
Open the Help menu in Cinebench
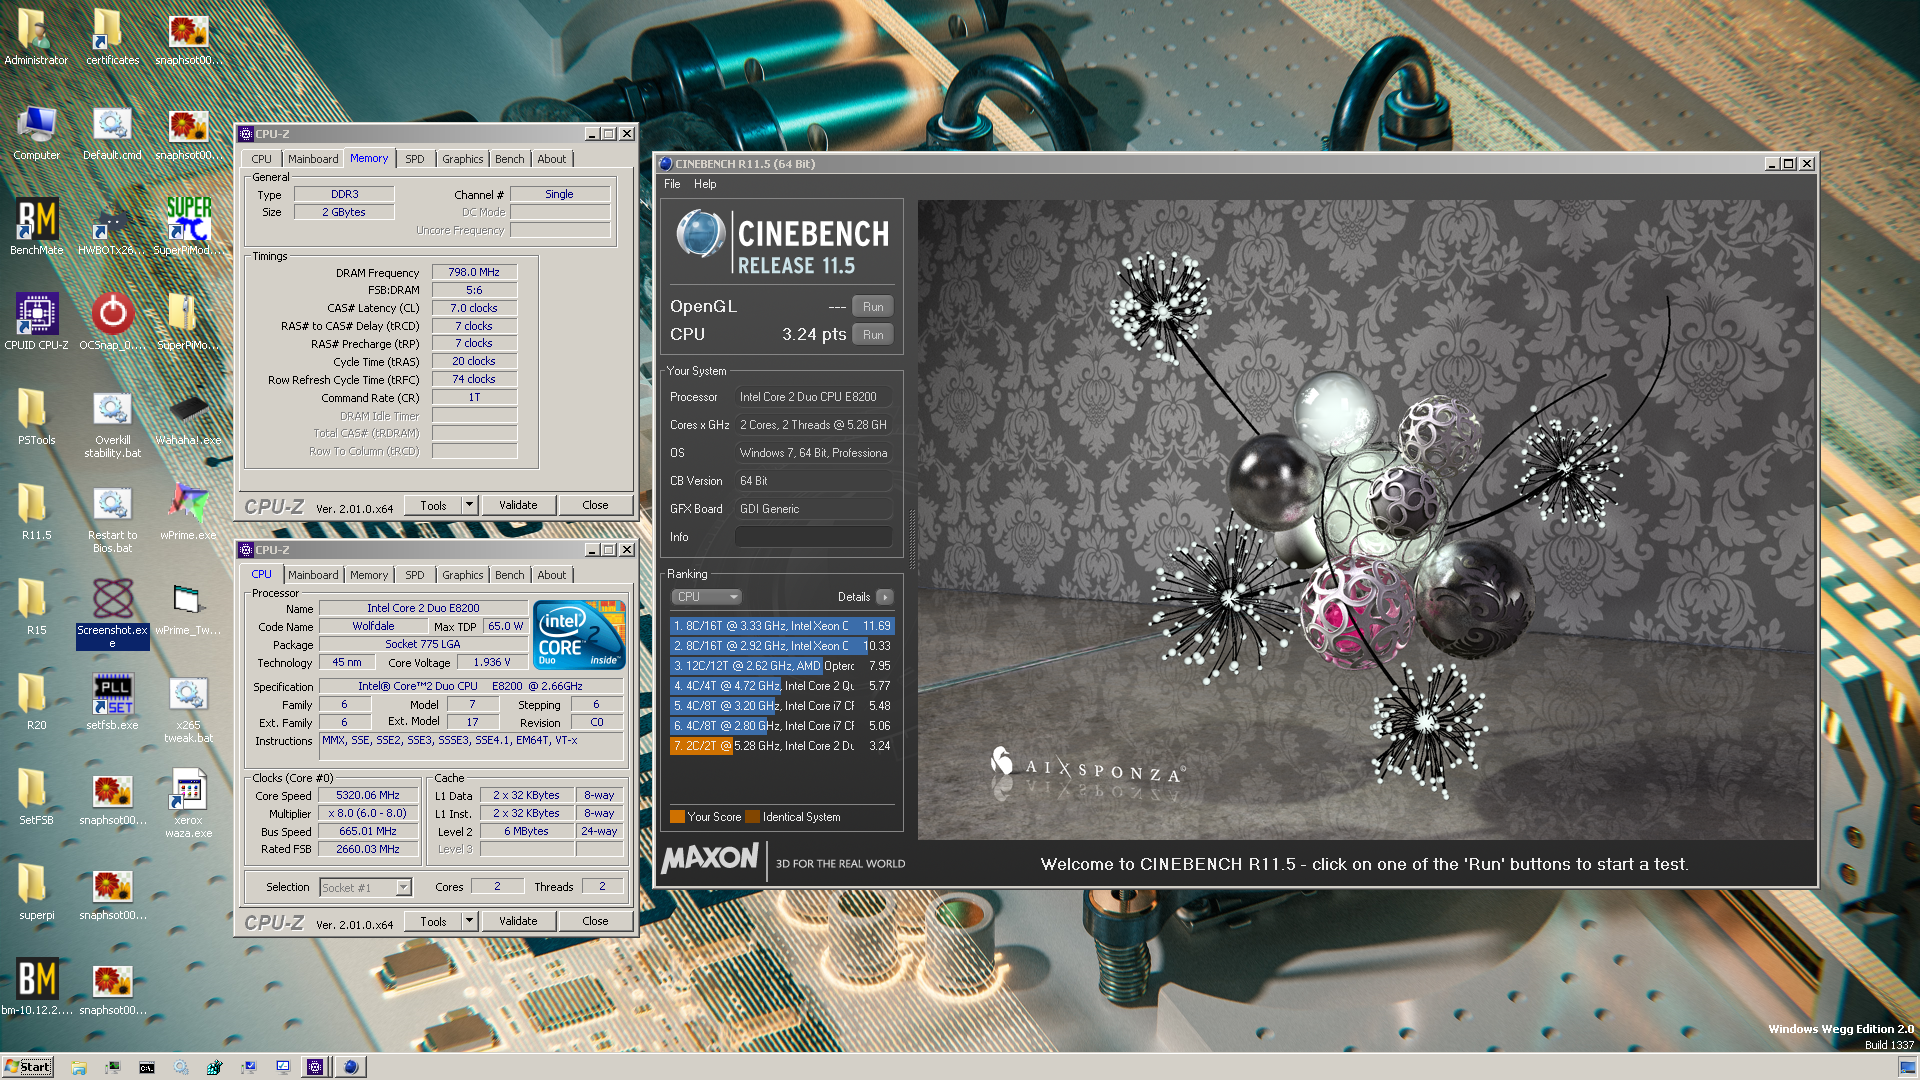point(705,184)
